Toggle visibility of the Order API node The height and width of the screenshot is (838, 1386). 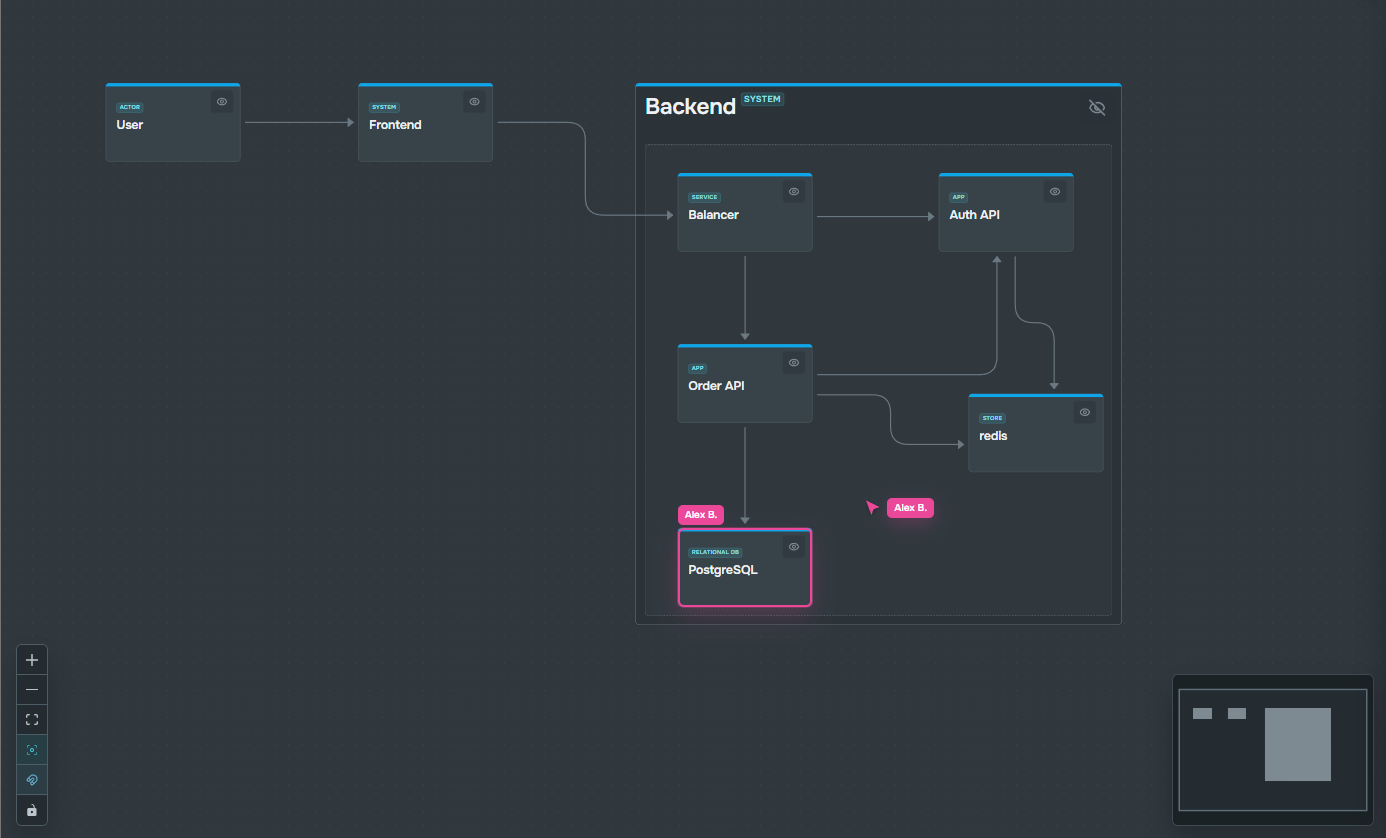click(794, 363)
